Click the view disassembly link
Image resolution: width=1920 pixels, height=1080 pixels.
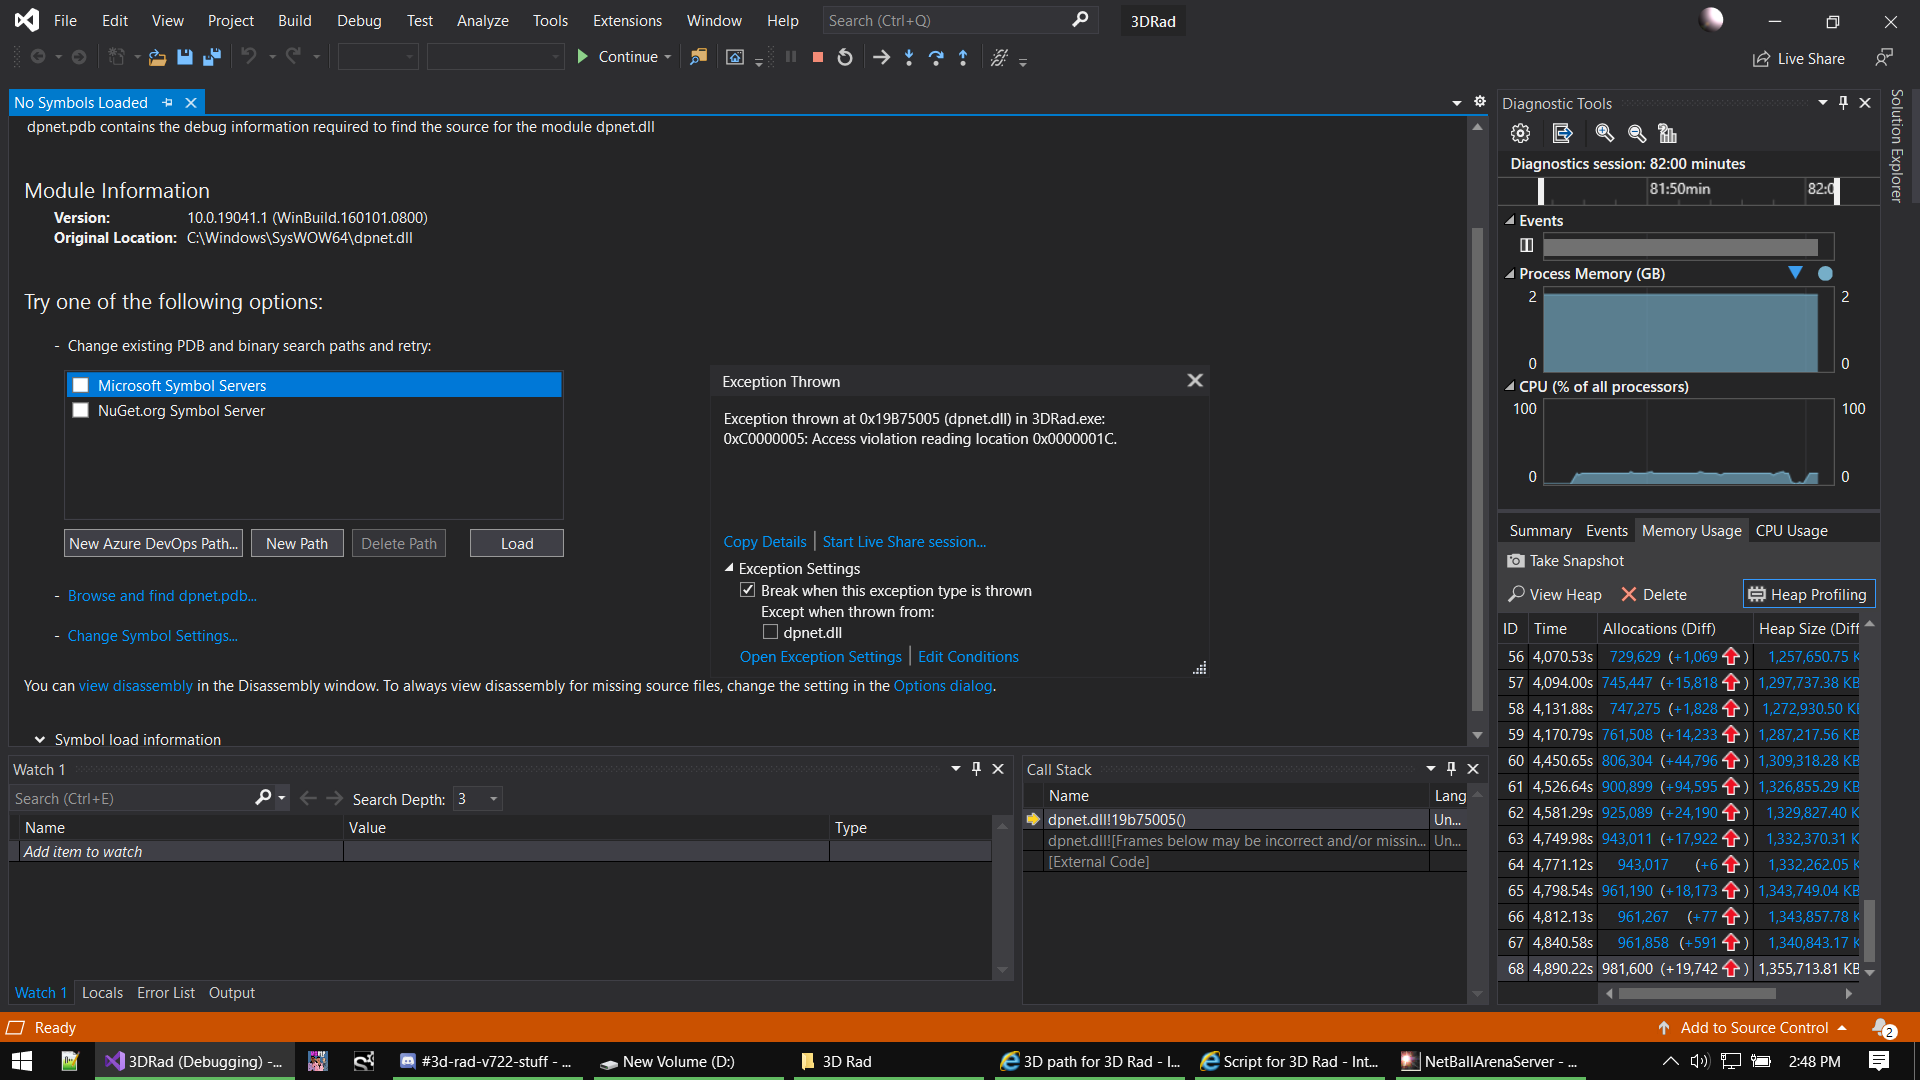pos(136,686)
